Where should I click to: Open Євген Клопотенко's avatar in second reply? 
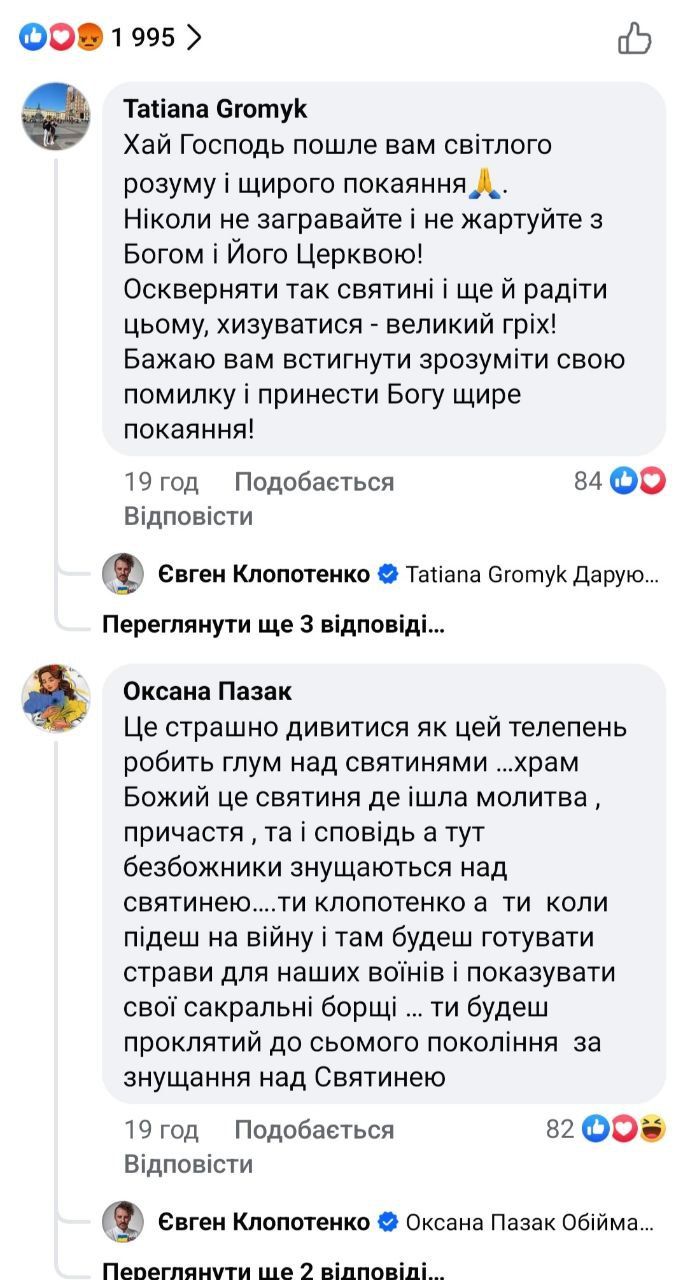click(x=123, y=1222)
